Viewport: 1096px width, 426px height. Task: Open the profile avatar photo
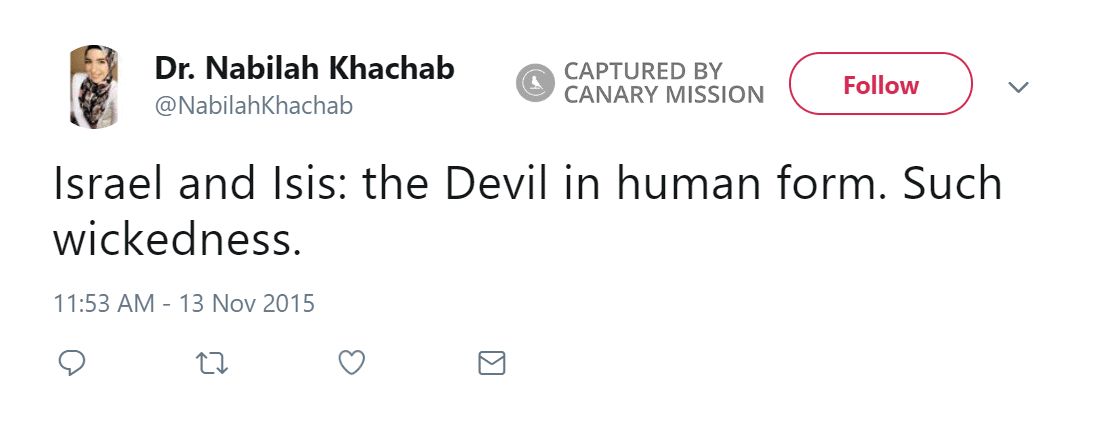[94, 86]
